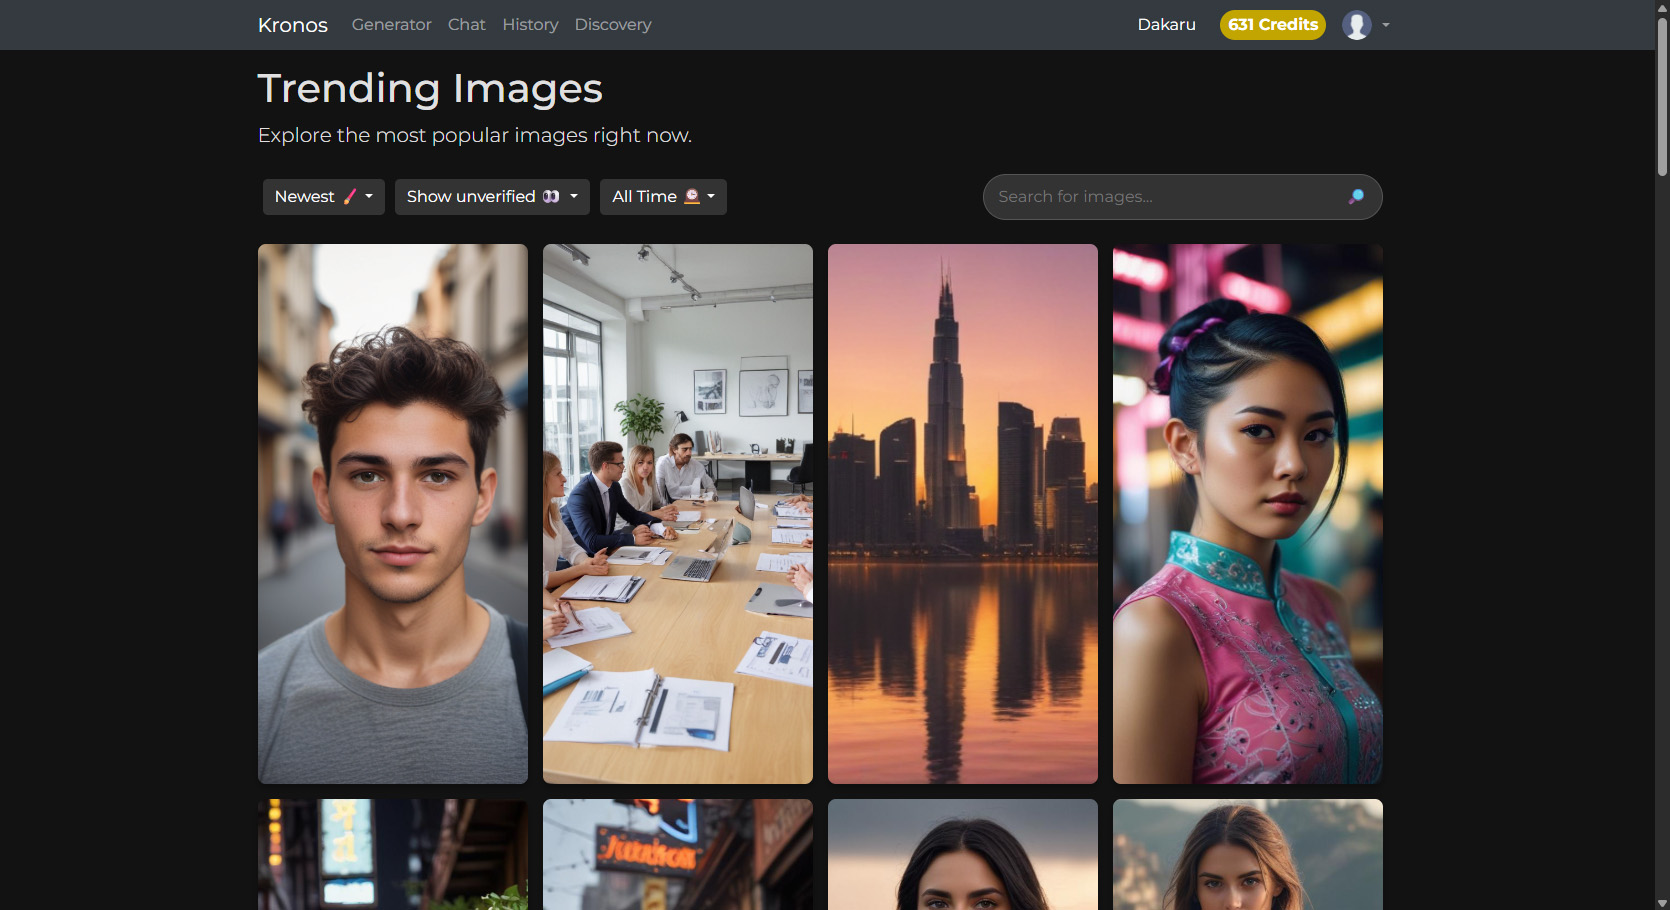Click the 631 Credits badge
1670x910 pixels.
pos(1272,25)
